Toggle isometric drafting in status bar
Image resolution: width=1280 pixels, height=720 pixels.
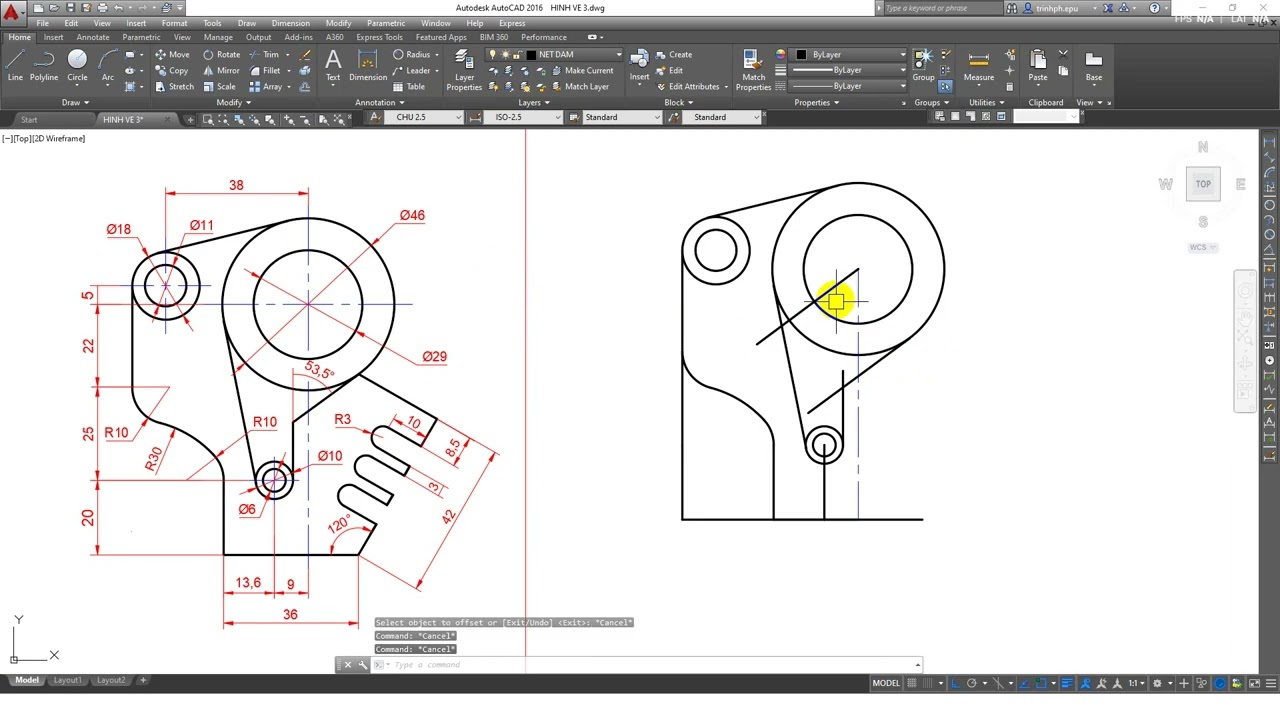pyautogui.click(x=997, y=684)
